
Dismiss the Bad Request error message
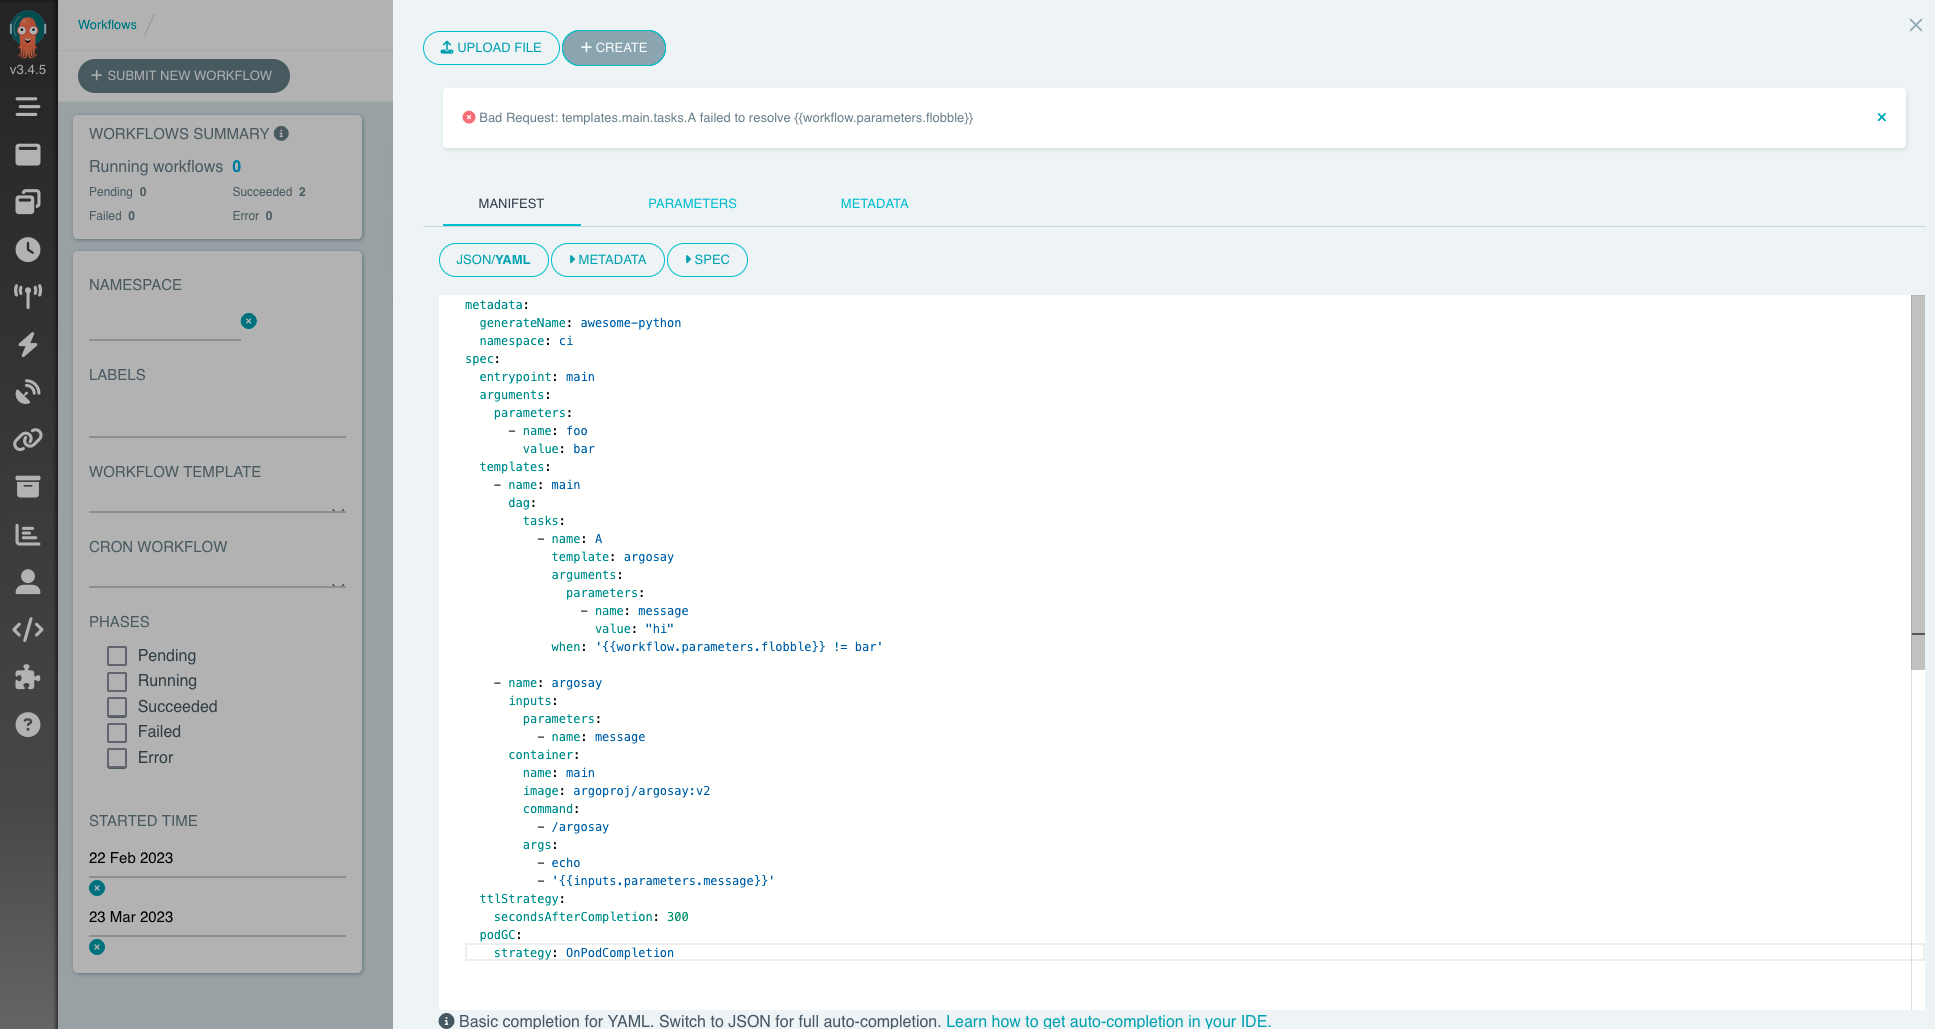pos(1881,117)
